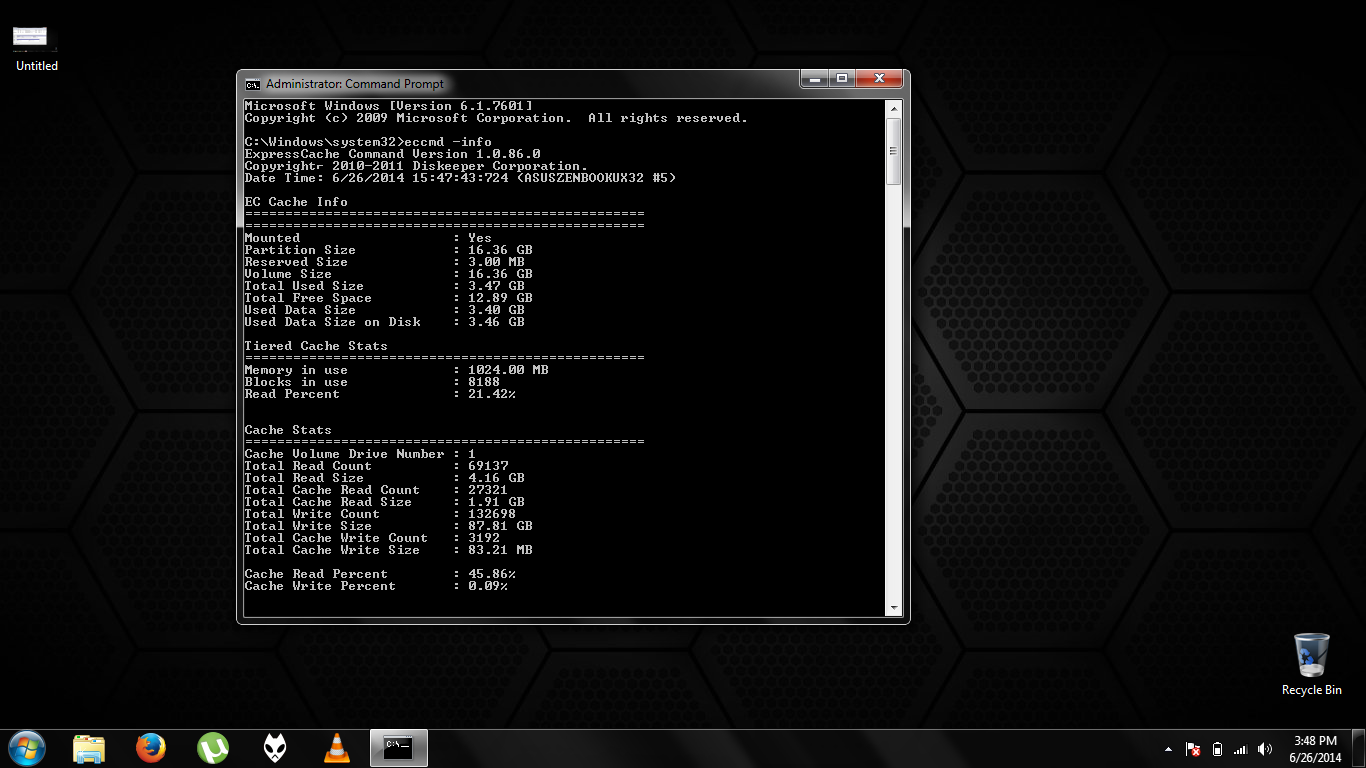Screen dimensions: 1366x768
Task: Click 'EC Cache Info' heading
Action: point(296,202)
